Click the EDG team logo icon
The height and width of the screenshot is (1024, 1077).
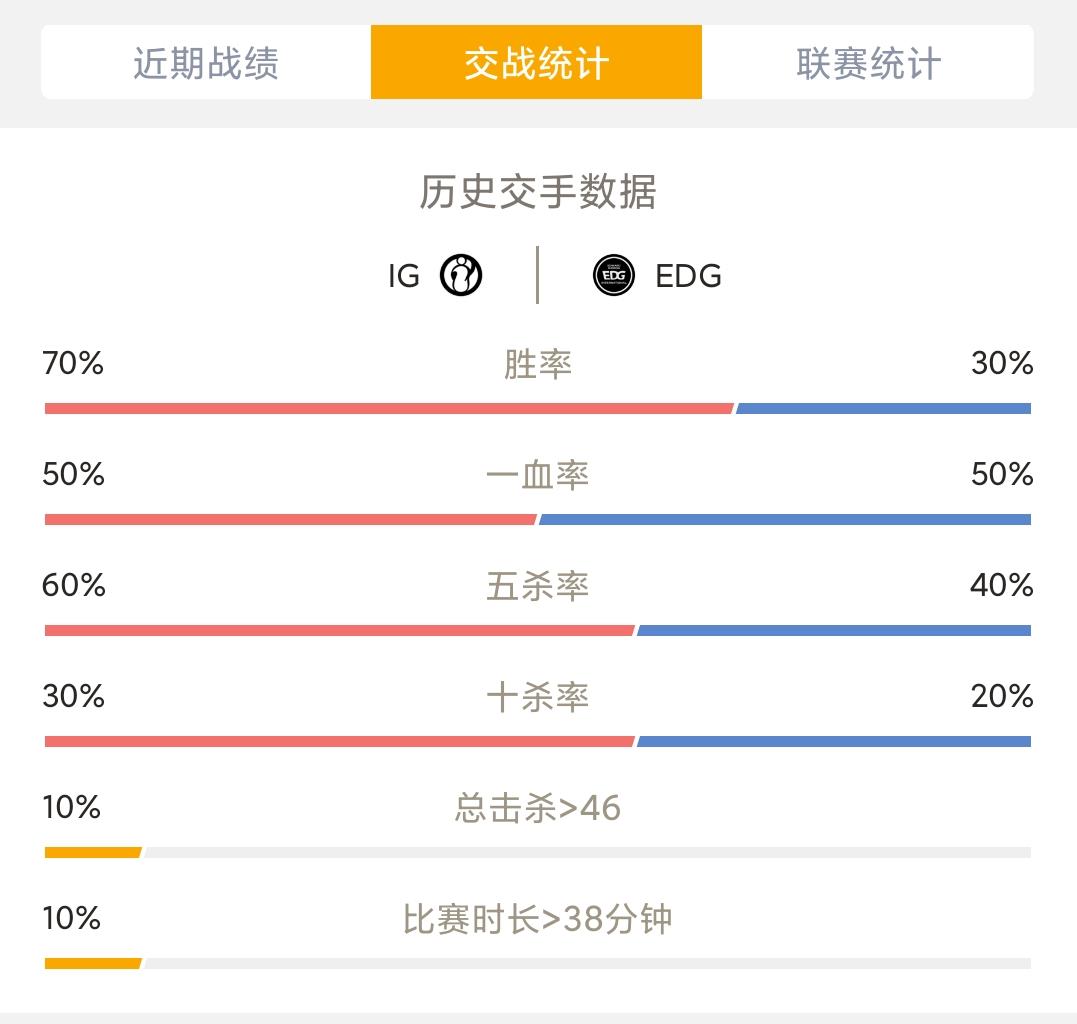(613, 275)
